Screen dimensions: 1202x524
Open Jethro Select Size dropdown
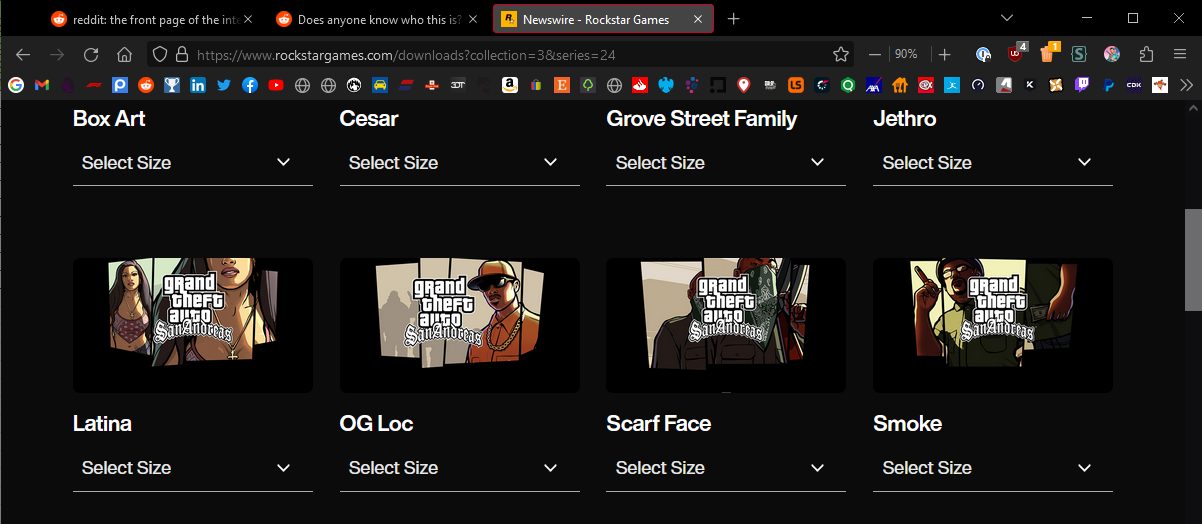(x=993, y=163)
